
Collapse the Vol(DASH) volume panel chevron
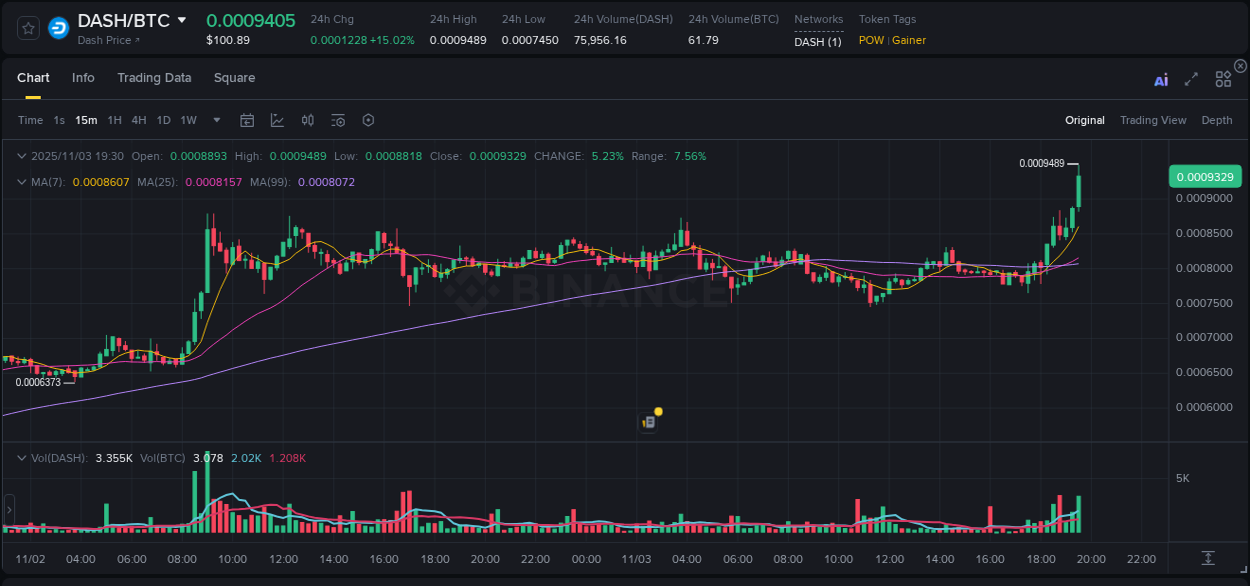(22, 457)
